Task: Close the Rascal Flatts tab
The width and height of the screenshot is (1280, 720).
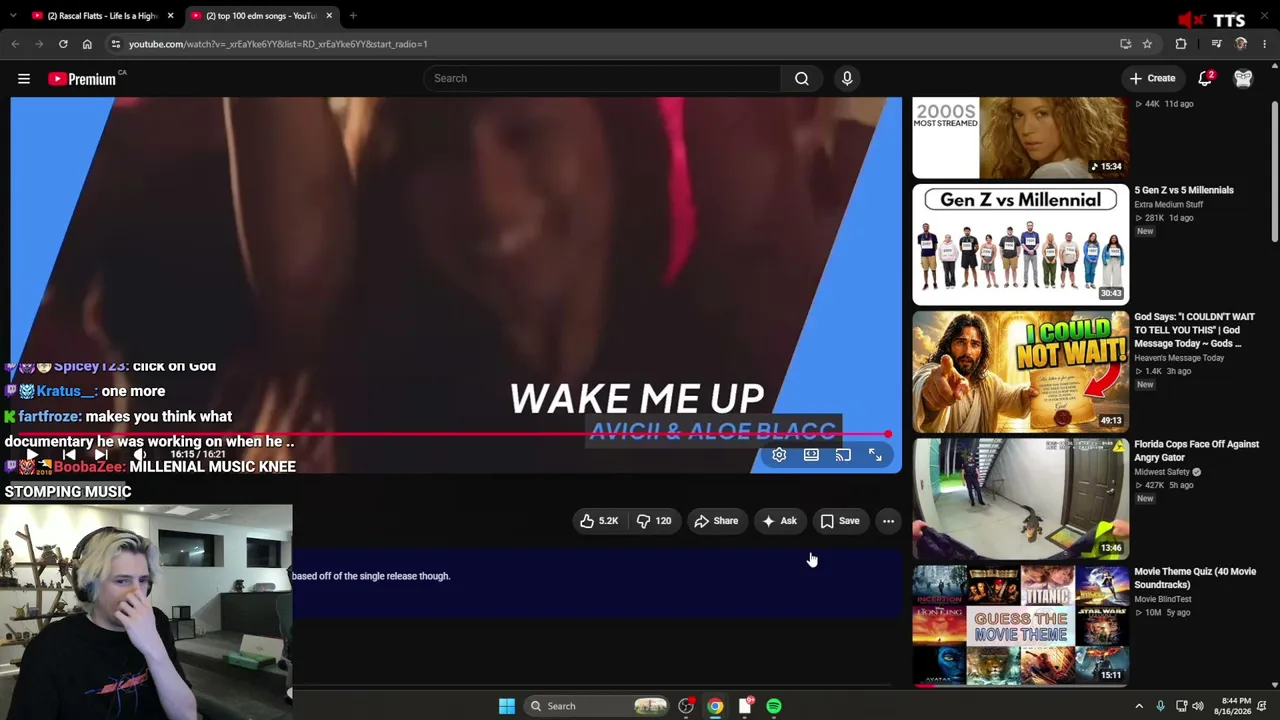Action: (x=170, y=16)
